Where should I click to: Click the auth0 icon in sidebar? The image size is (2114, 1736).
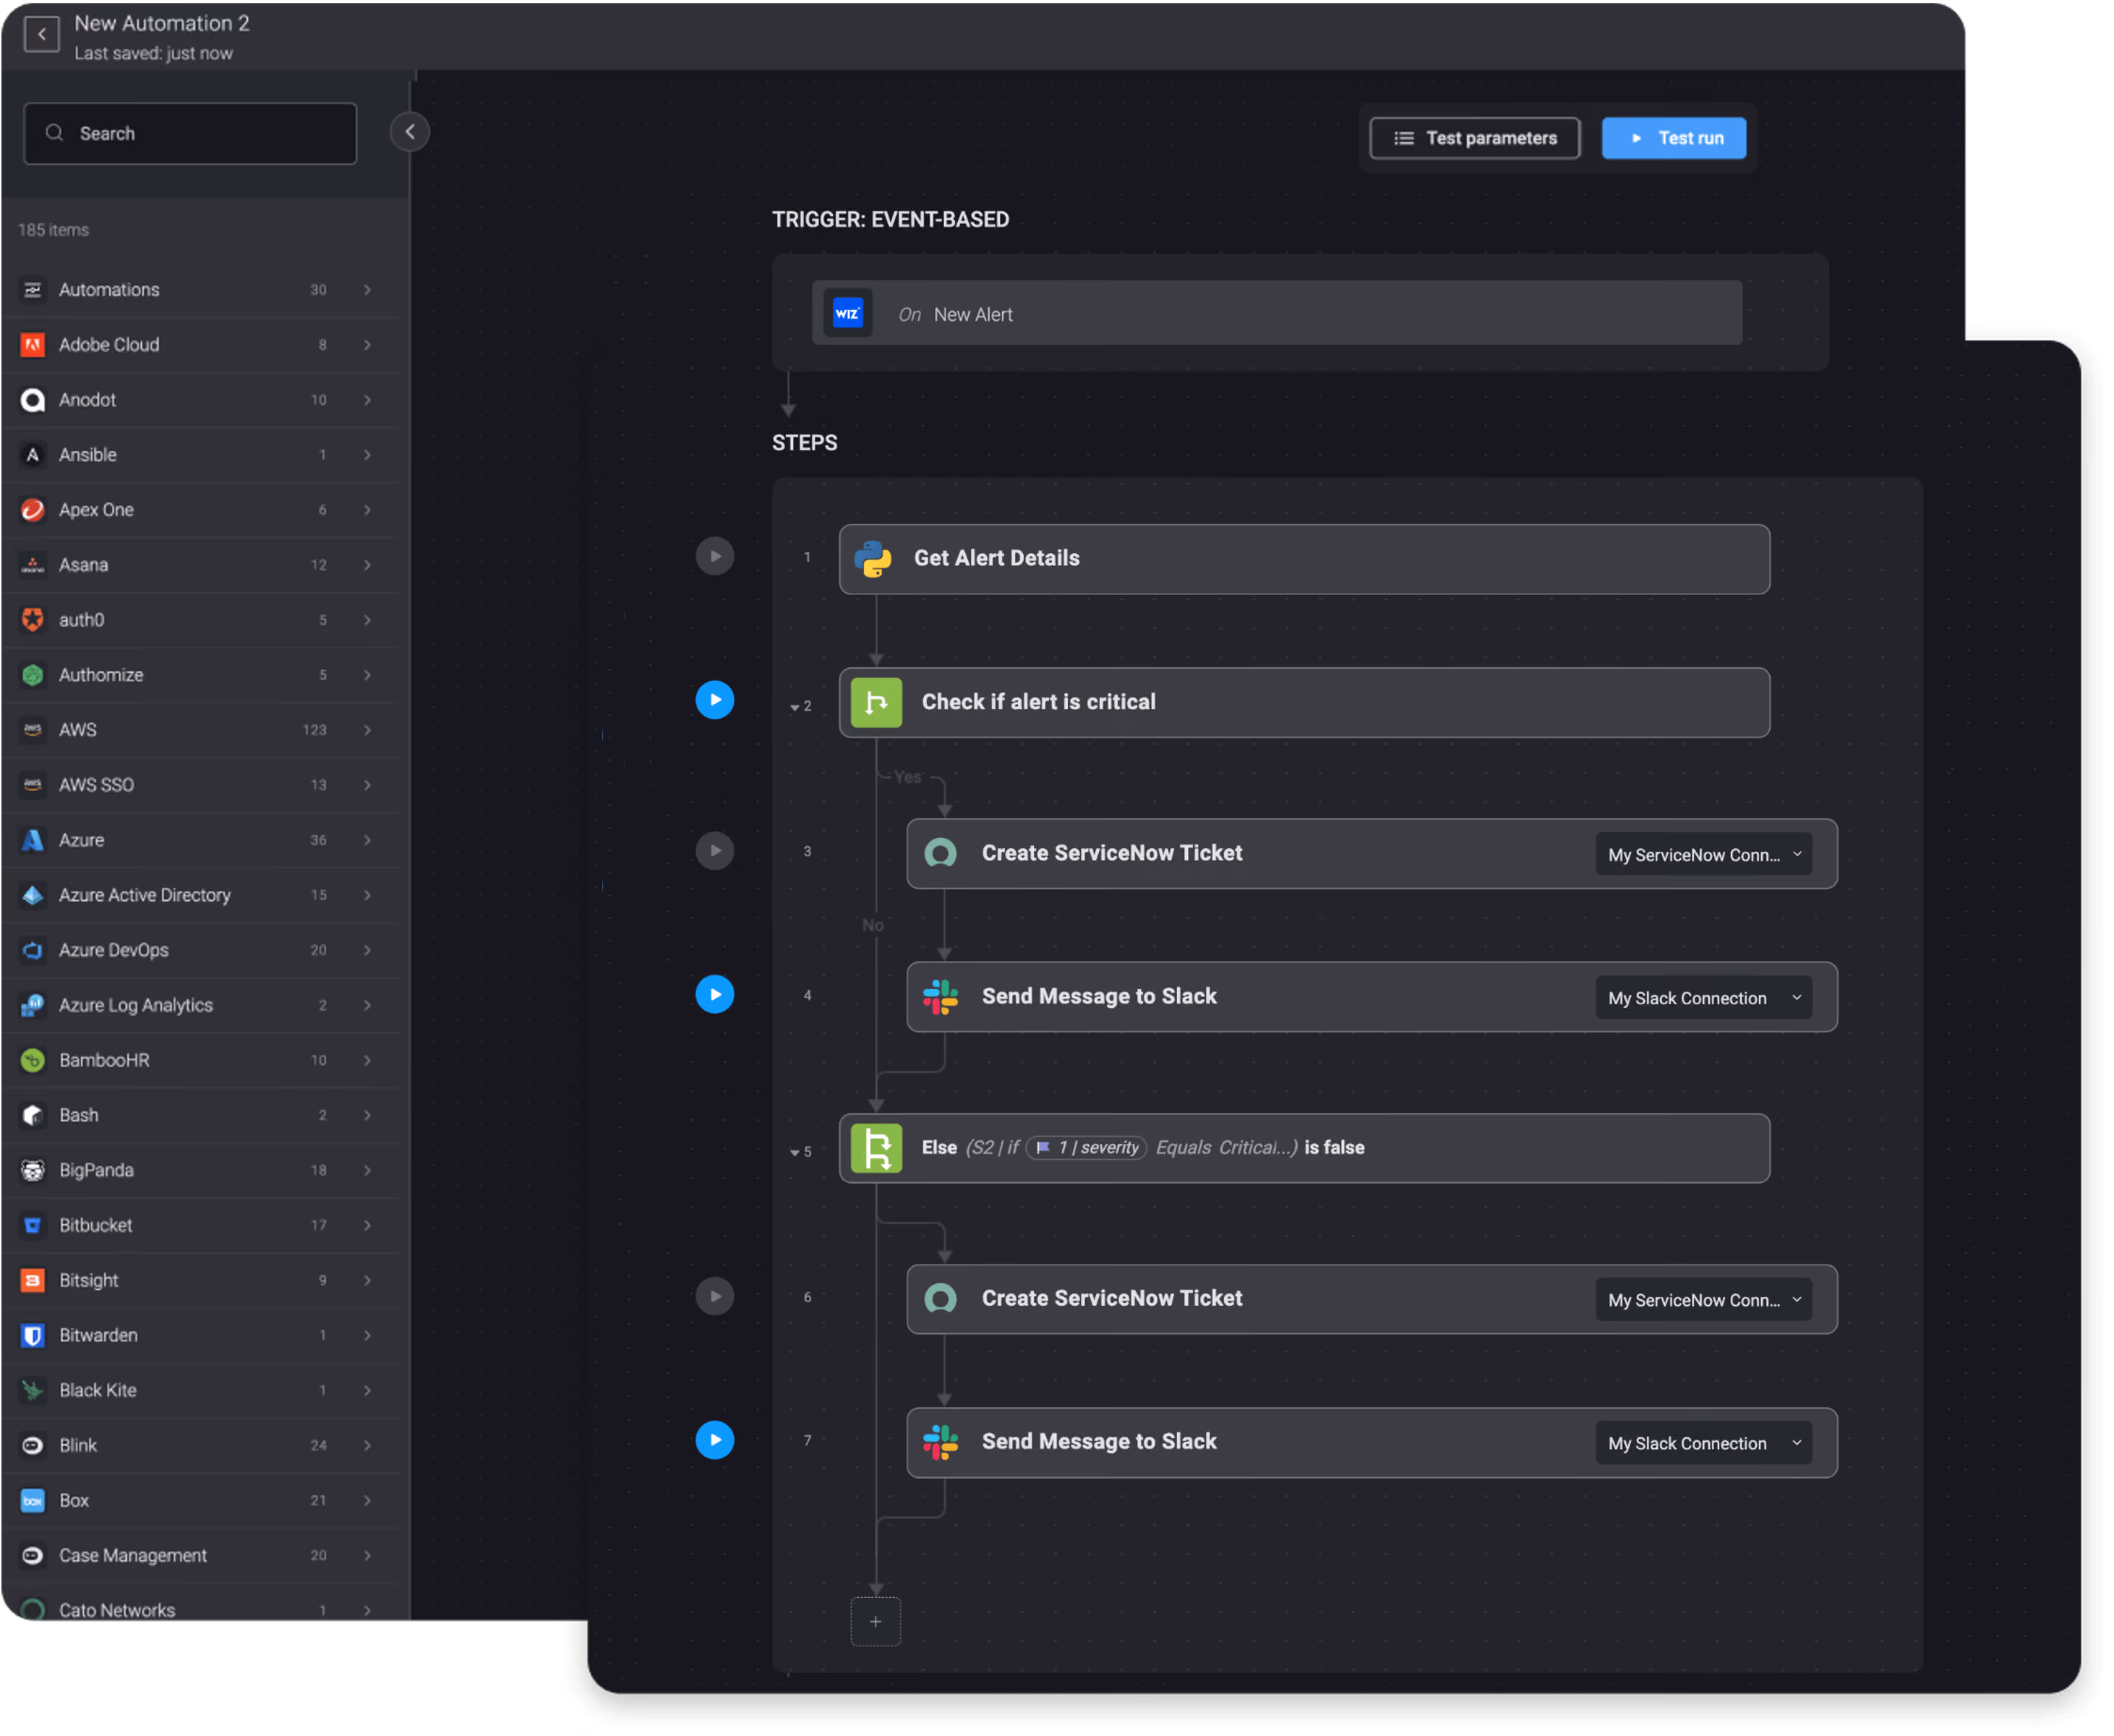pos(33,621)
